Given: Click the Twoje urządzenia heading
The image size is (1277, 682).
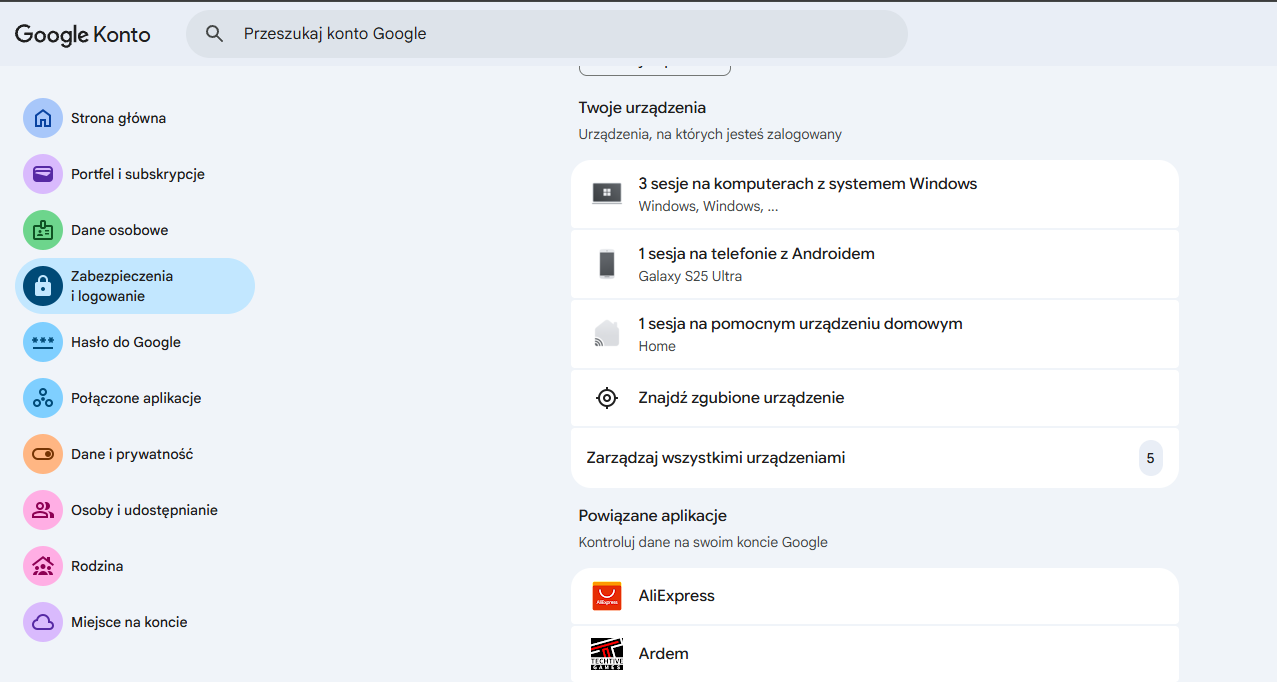Looking at the screenshot, I should pyautogui.click(x=642, y=108).
